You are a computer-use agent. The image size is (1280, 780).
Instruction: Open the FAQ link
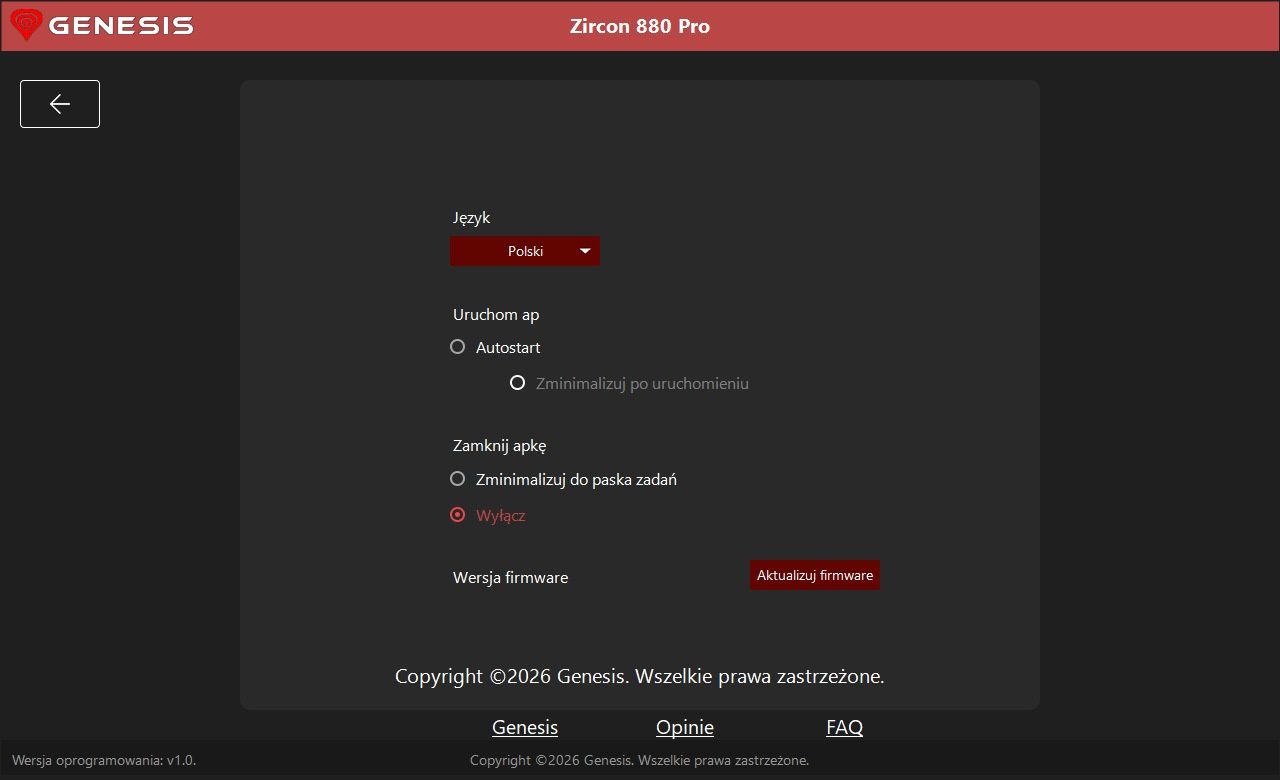[x=844, y=727]
